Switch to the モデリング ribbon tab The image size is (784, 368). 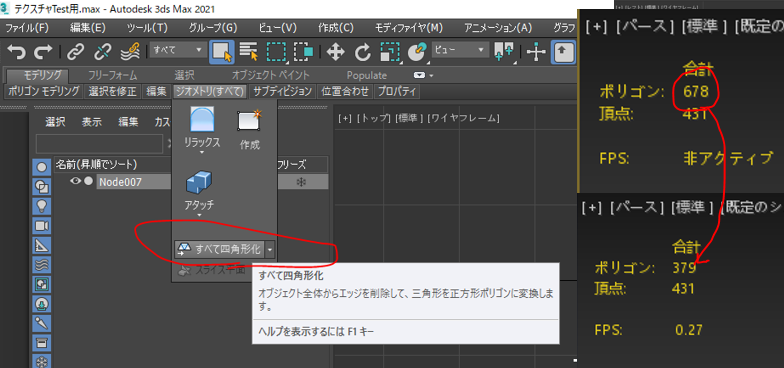pyautogui.click(x=38, y=76)
